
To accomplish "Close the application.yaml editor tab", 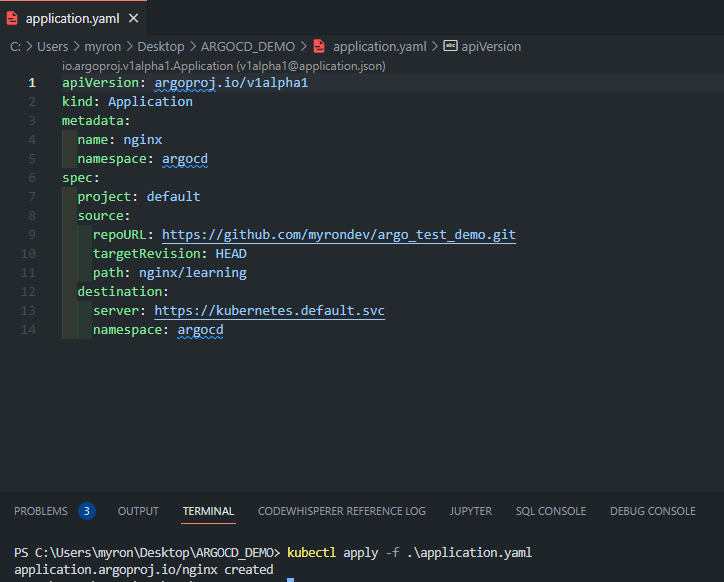I will click(x=133, y=18).
